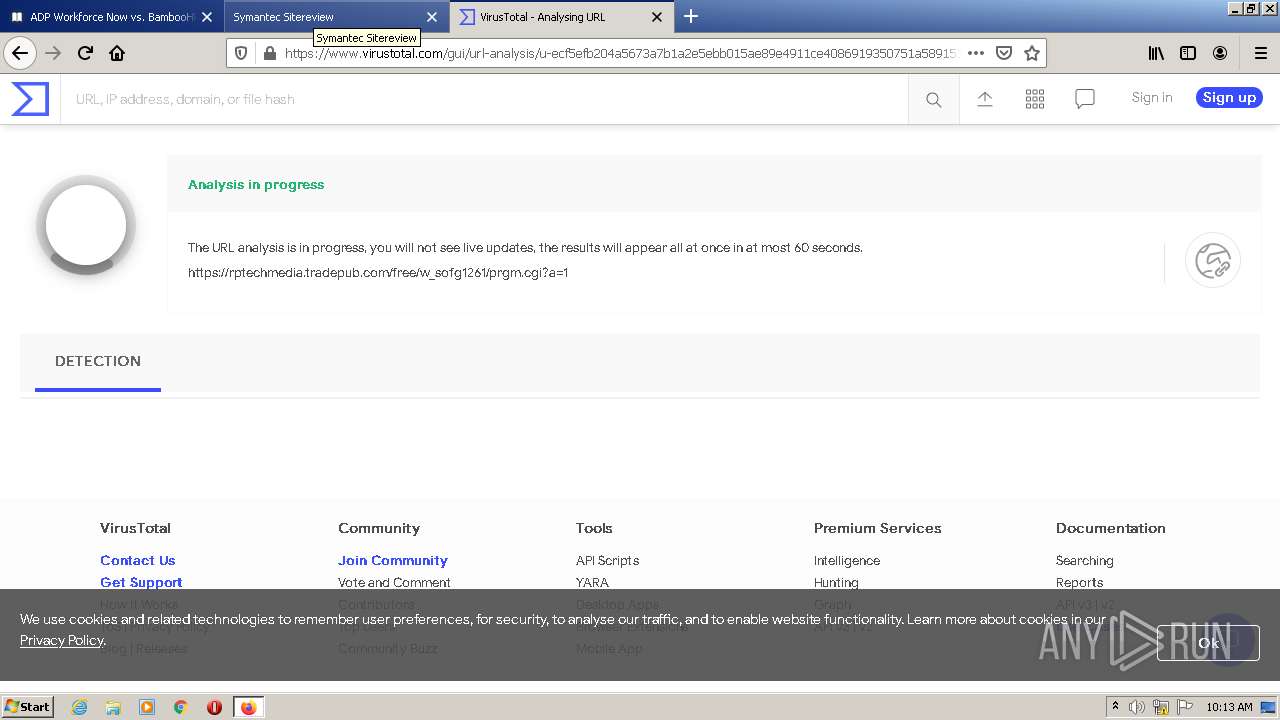Screen dimensions: 1280x720
Task: Reload the current page
Action: pos(85,53)
